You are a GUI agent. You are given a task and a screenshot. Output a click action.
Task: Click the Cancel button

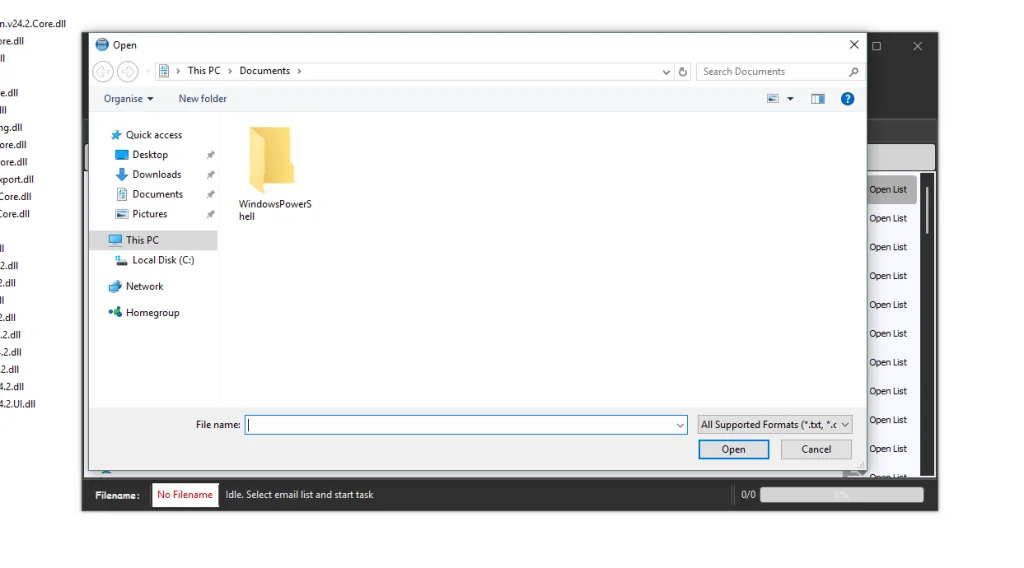pos(816,450)
